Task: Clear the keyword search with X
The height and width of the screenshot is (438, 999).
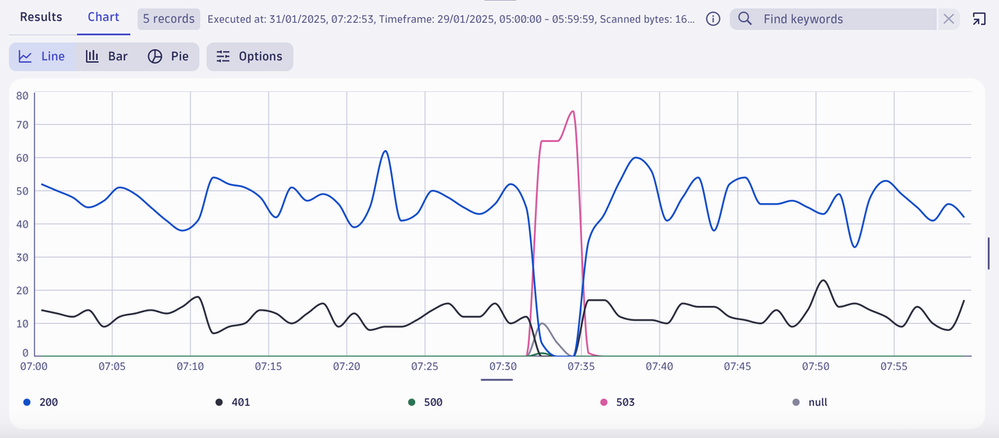Action: point(949,19)
